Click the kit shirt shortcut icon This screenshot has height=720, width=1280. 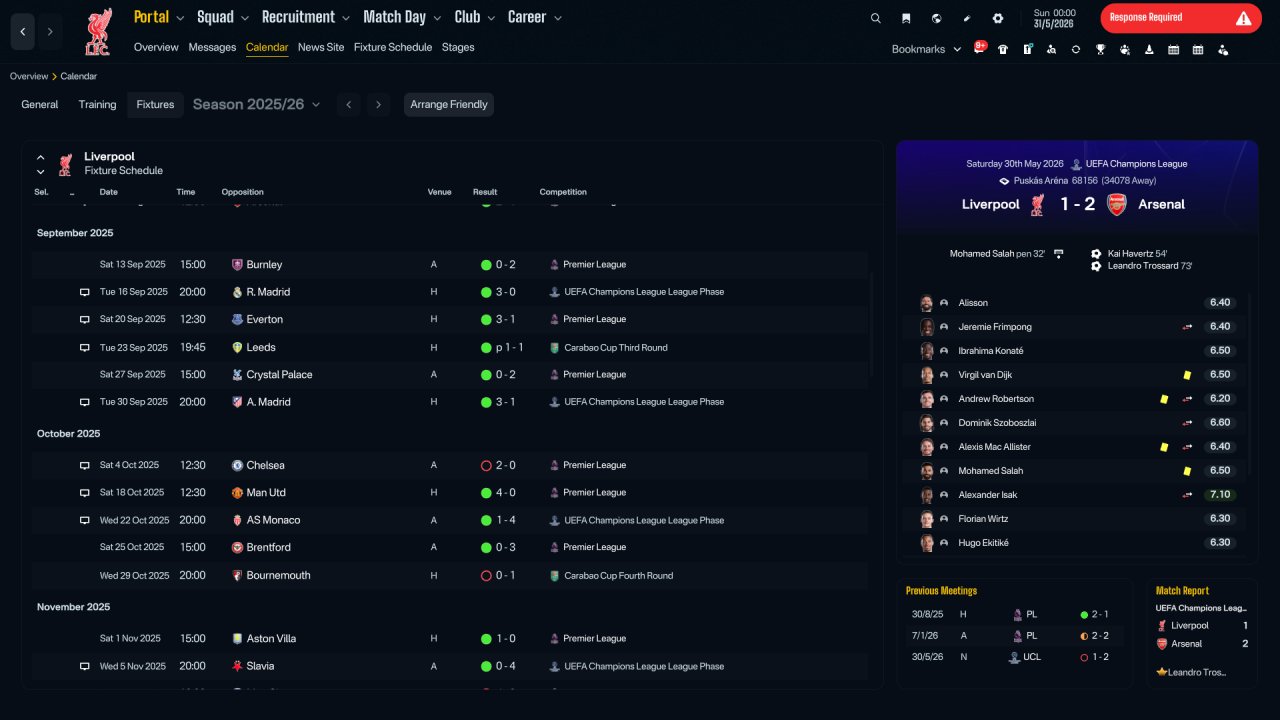1003,49
